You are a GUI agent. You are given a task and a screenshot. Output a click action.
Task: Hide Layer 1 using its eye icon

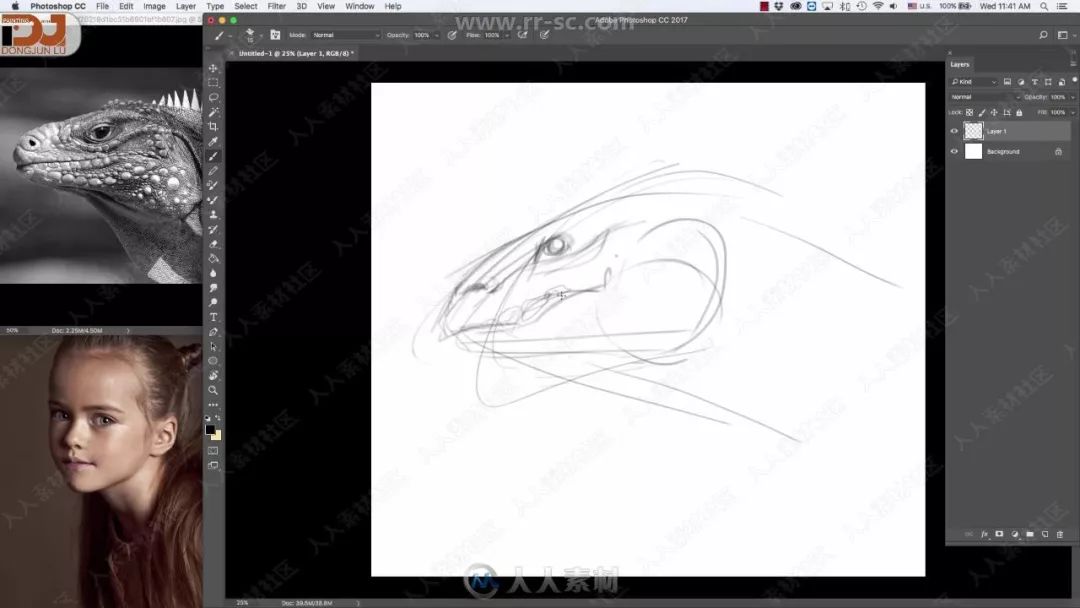point(954,131)
